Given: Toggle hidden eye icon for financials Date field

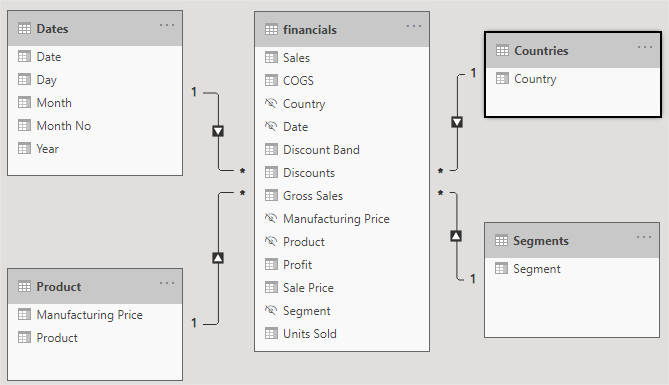Looking at the screenshot, I should pos(271,126).
